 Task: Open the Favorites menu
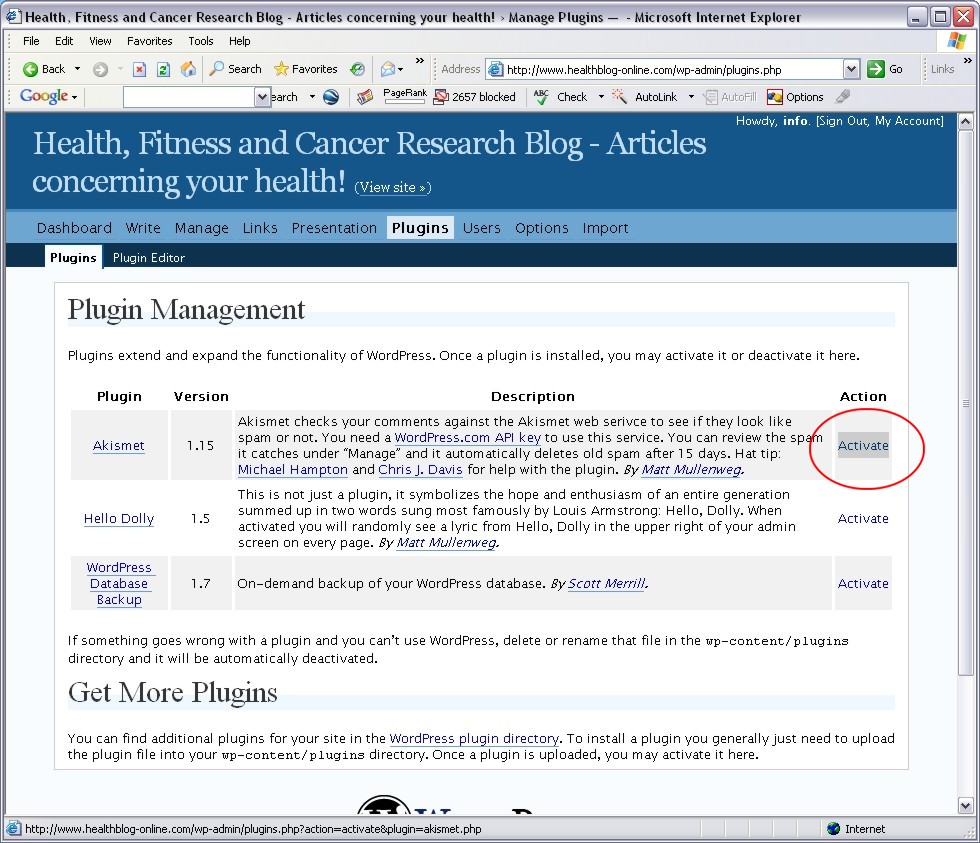(149, 41)
